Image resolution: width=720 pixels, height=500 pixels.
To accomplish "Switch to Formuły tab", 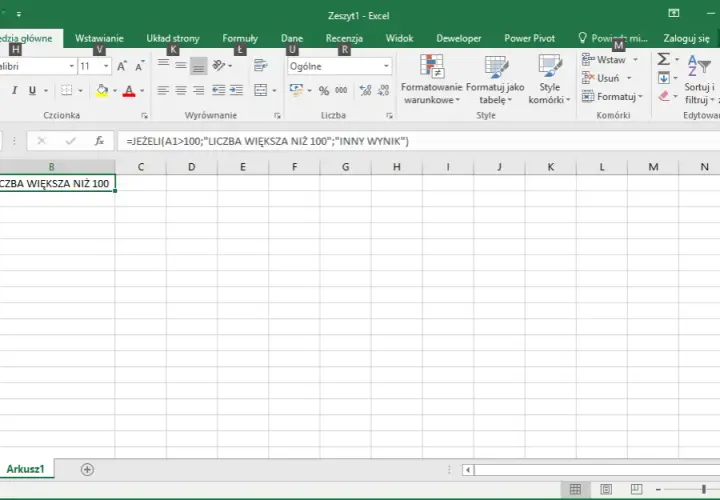I will 240,39.
